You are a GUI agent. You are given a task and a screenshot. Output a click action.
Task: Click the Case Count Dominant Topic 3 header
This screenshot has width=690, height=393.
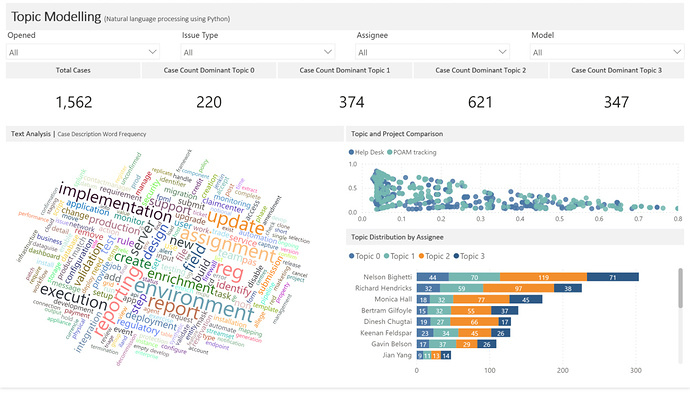tap(617, 70)
